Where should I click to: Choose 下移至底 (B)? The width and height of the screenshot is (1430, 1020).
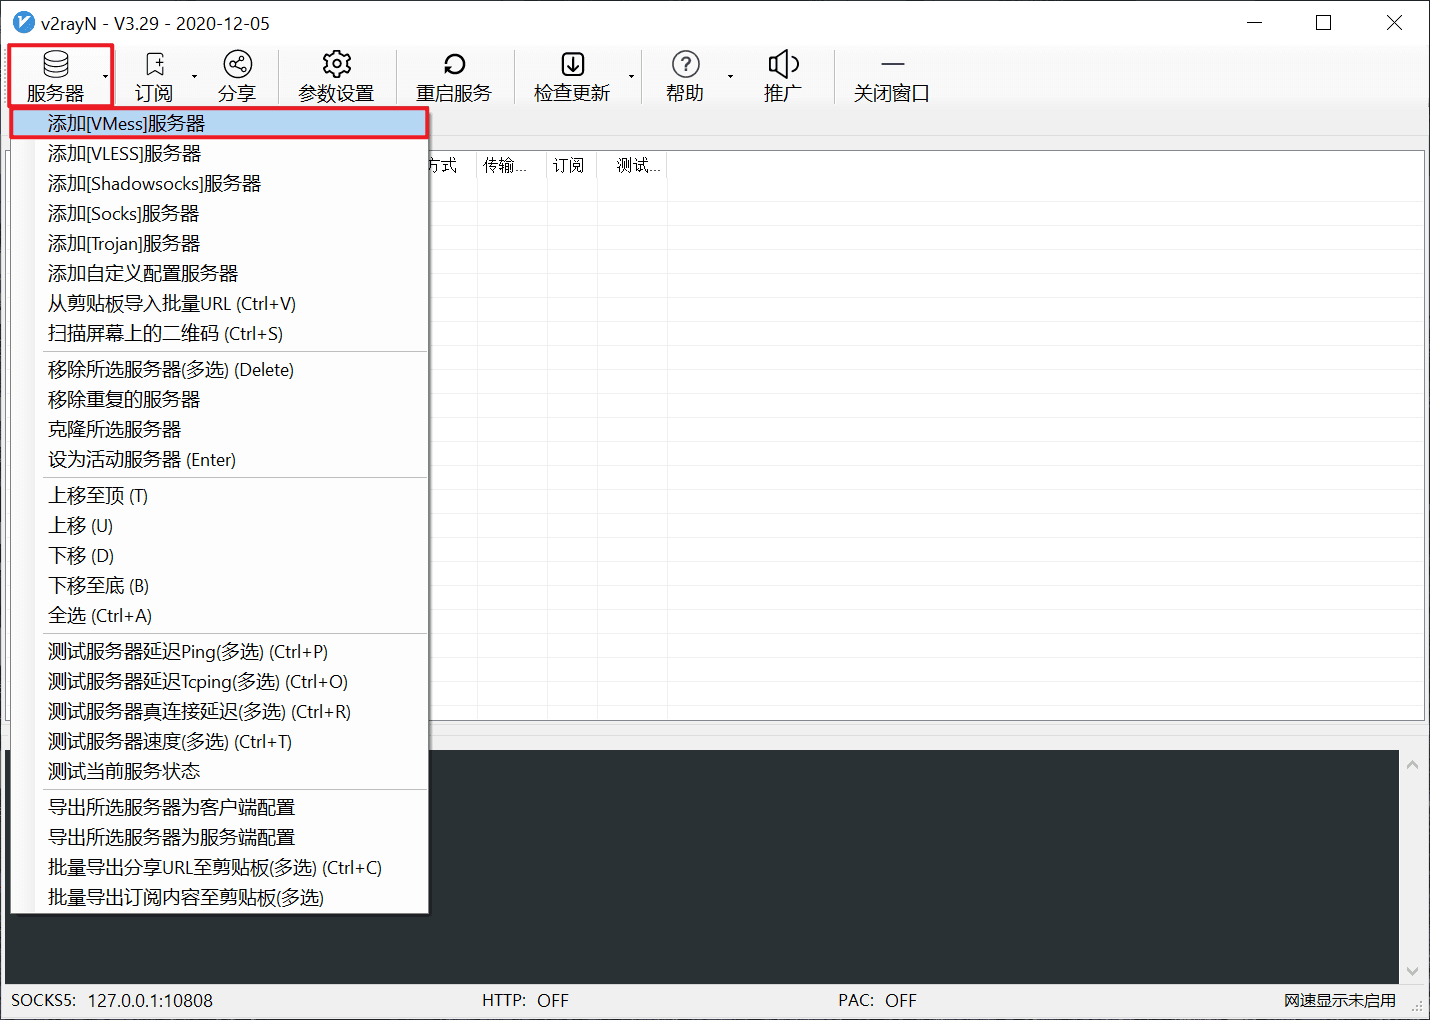(x=219, y=585)
